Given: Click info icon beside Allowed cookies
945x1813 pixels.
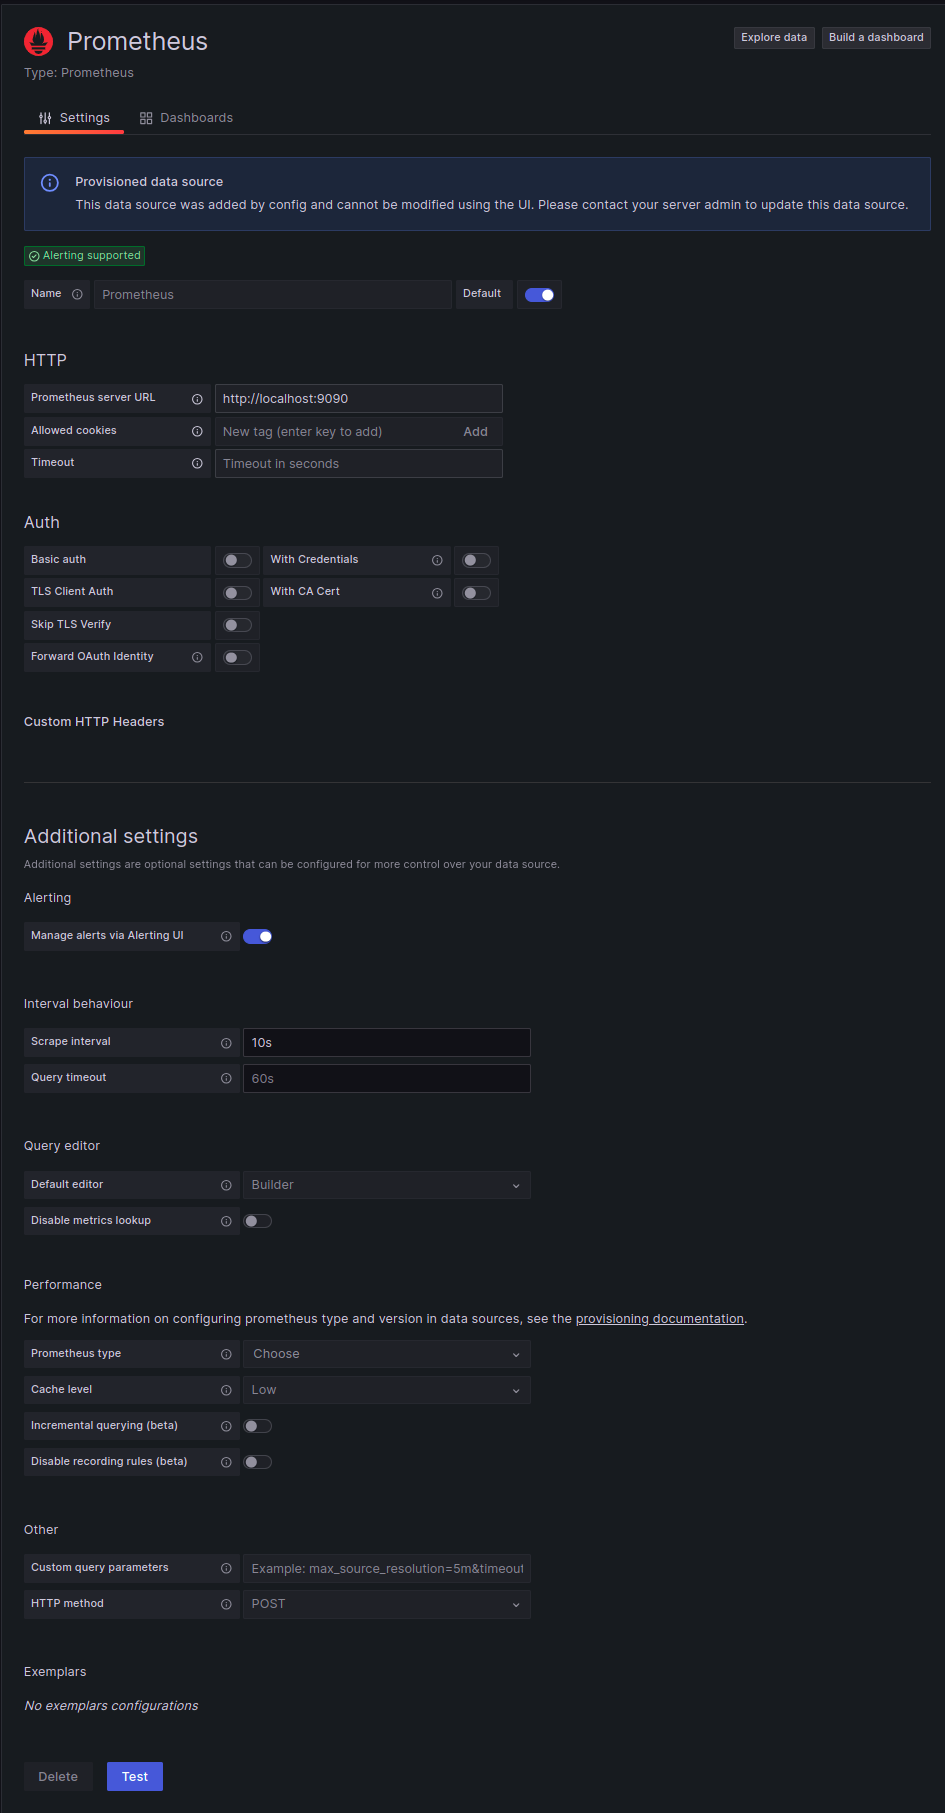Looking at the screenshot, I should click(x=197, y=431).
